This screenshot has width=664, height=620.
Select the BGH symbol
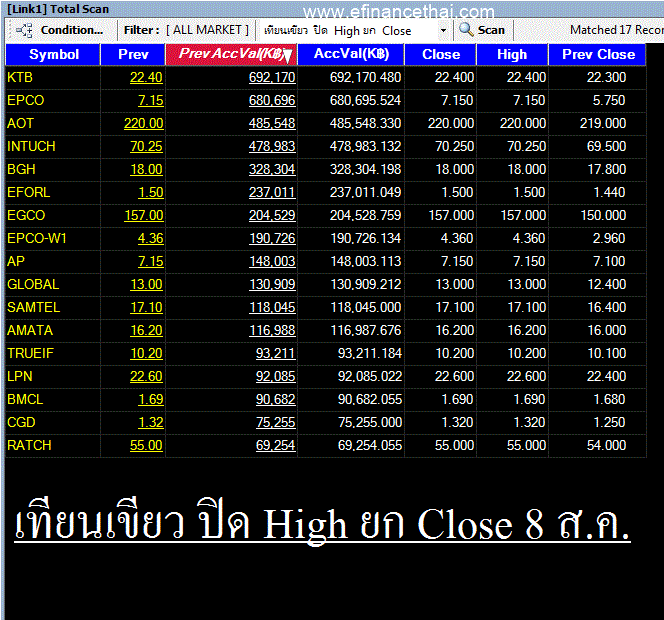click(x=21, y=169)
